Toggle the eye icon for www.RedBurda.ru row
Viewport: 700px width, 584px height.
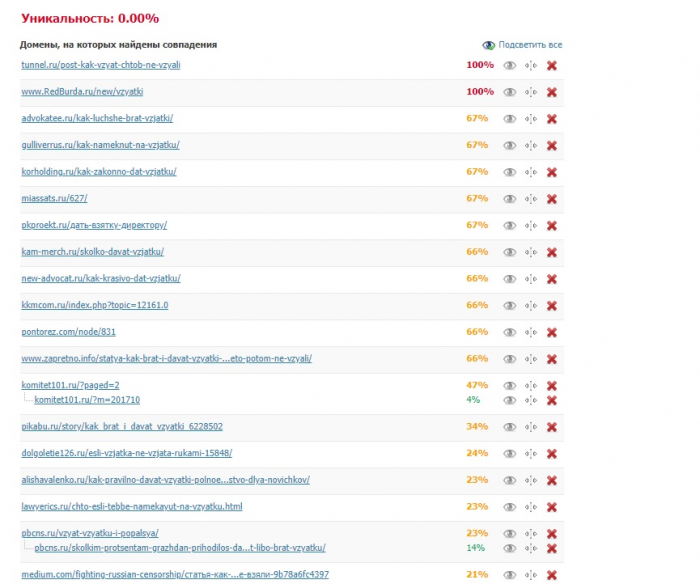509,92
